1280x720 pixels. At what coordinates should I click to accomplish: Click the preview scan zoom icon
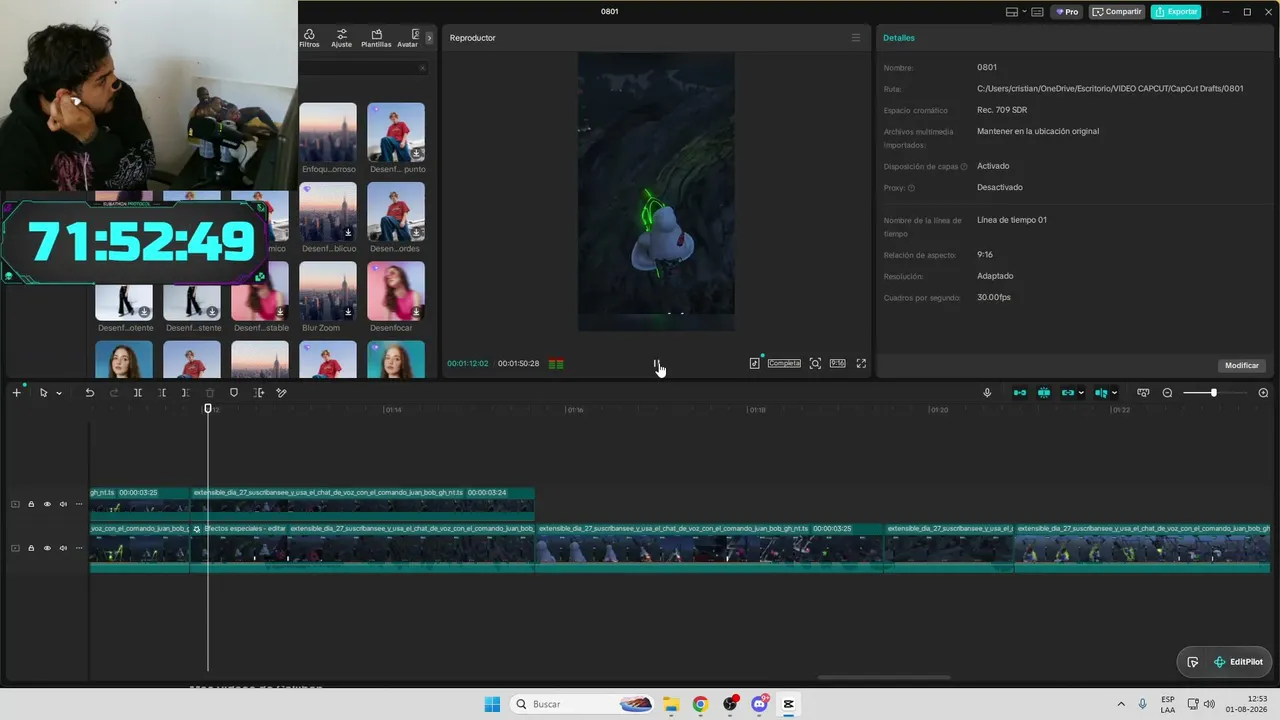click(x=815, y=364)
